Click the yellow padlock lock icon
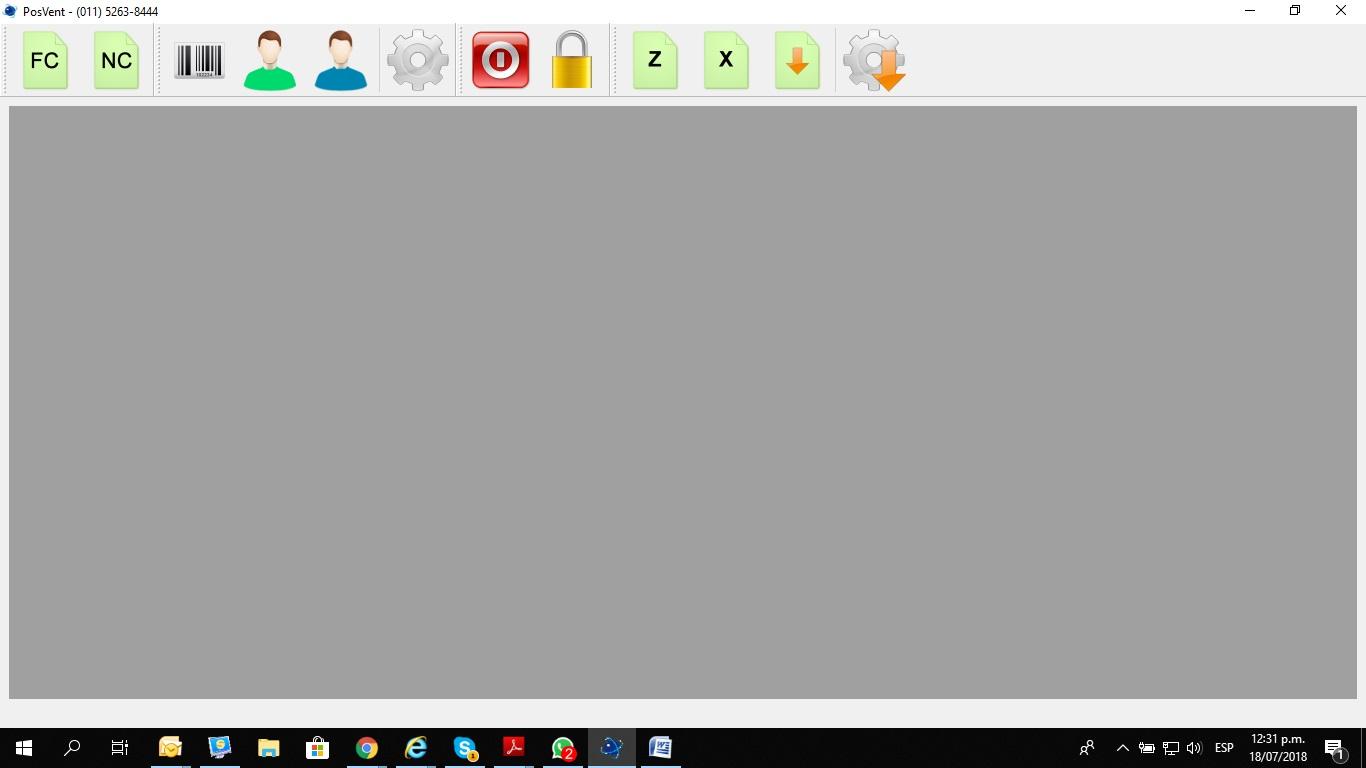Screen dimensions: 1366x768 pyautogui.click(x=572, y=61)
